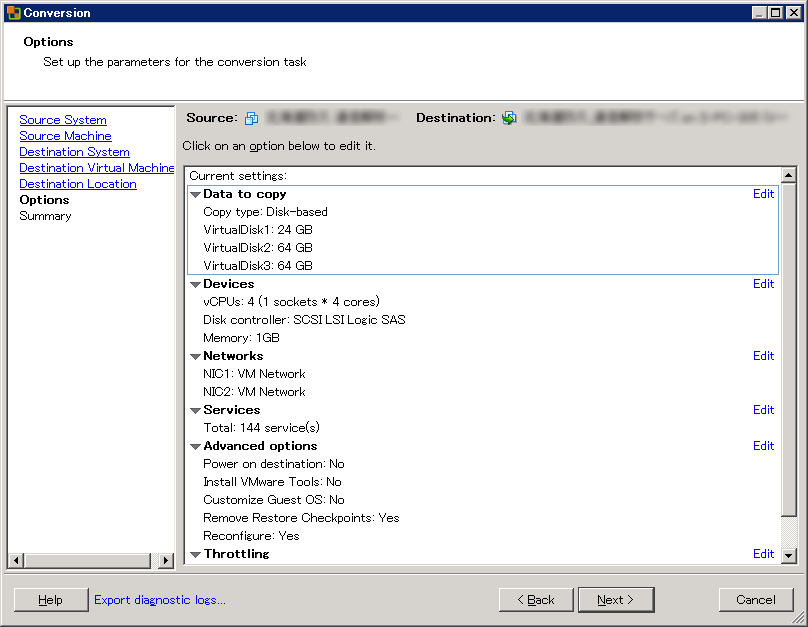Export diagnostic logs

[x=160, y=600]
